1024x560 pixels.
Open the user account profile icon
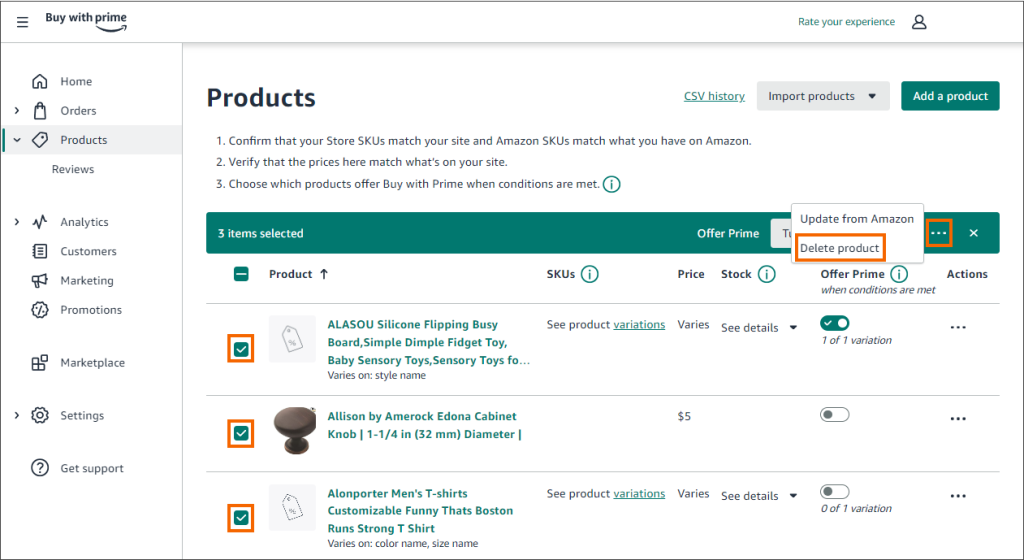tap(919, 22)
